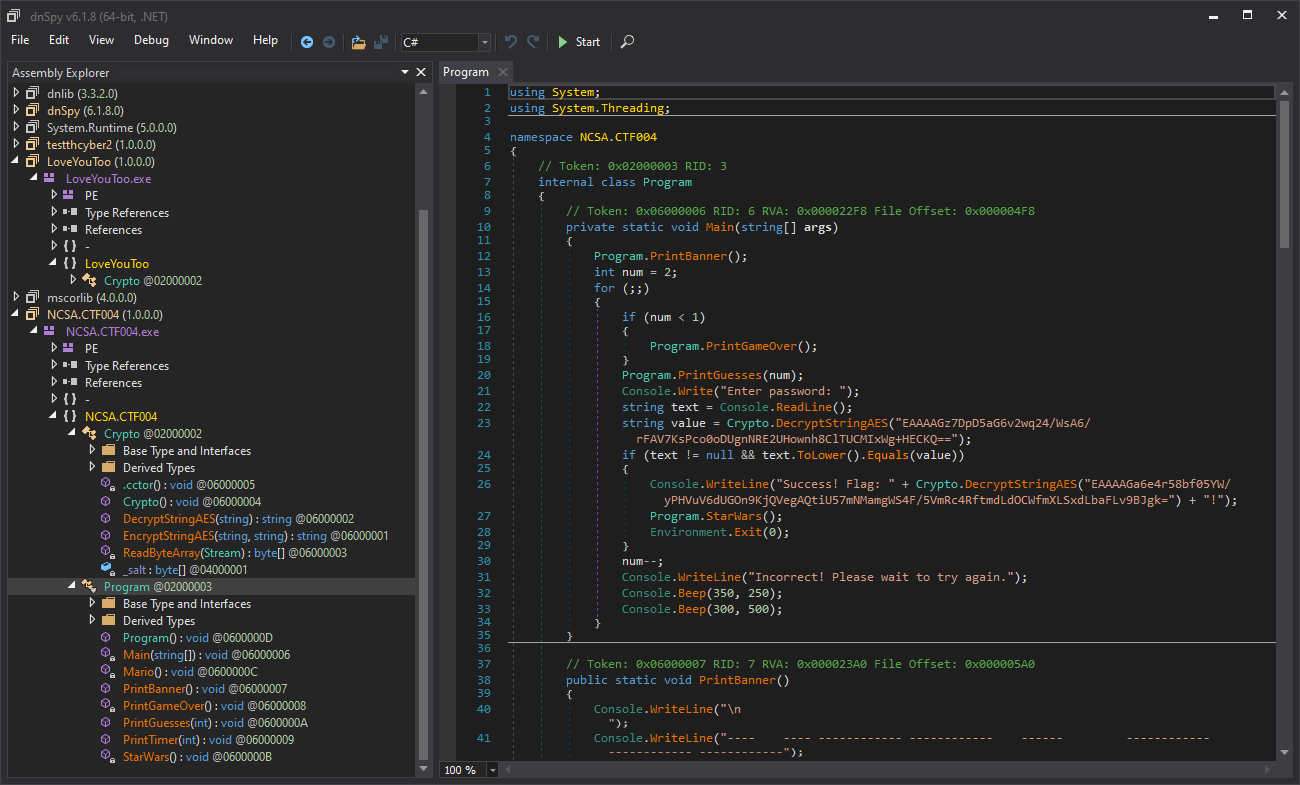Navigate backward using the blue back arrow
Screen dimensions: 1300x785
[x=307, y=42]
